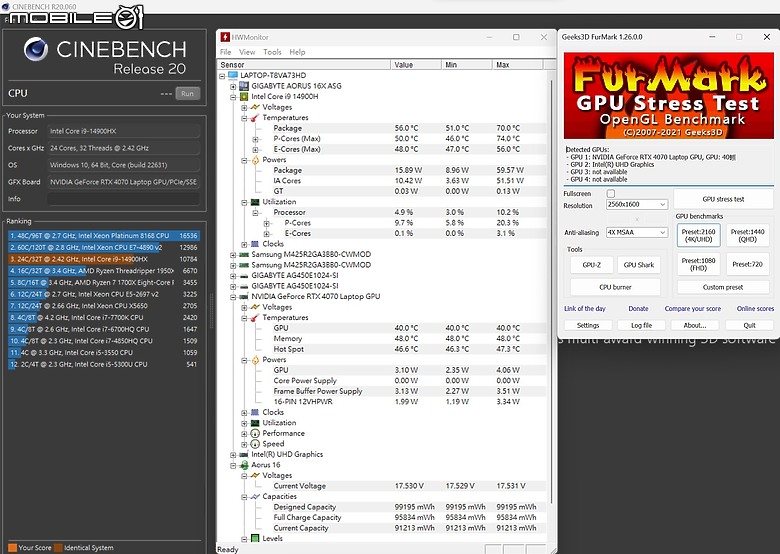The height and width of the screenshot is (554, 780).
Task: Select Preset:1440 (QHD) benchmark
Action: [x=748, y=235]
